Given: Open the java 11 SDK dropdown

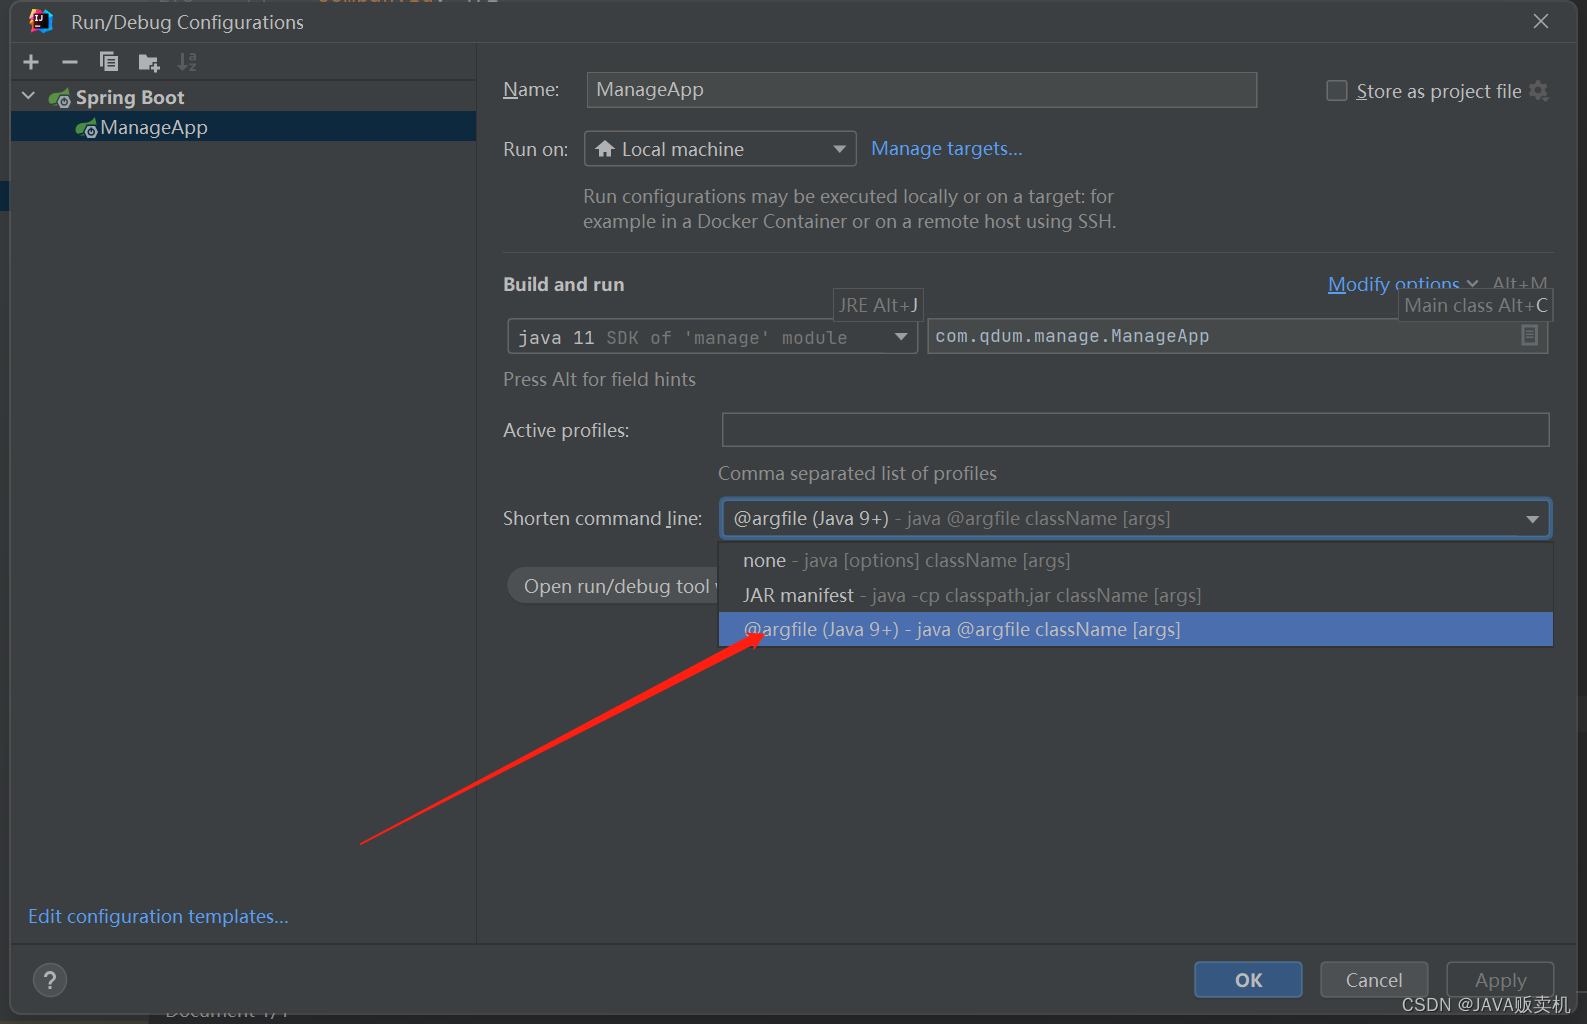Looking at the screenshot, I should [712, 337].
